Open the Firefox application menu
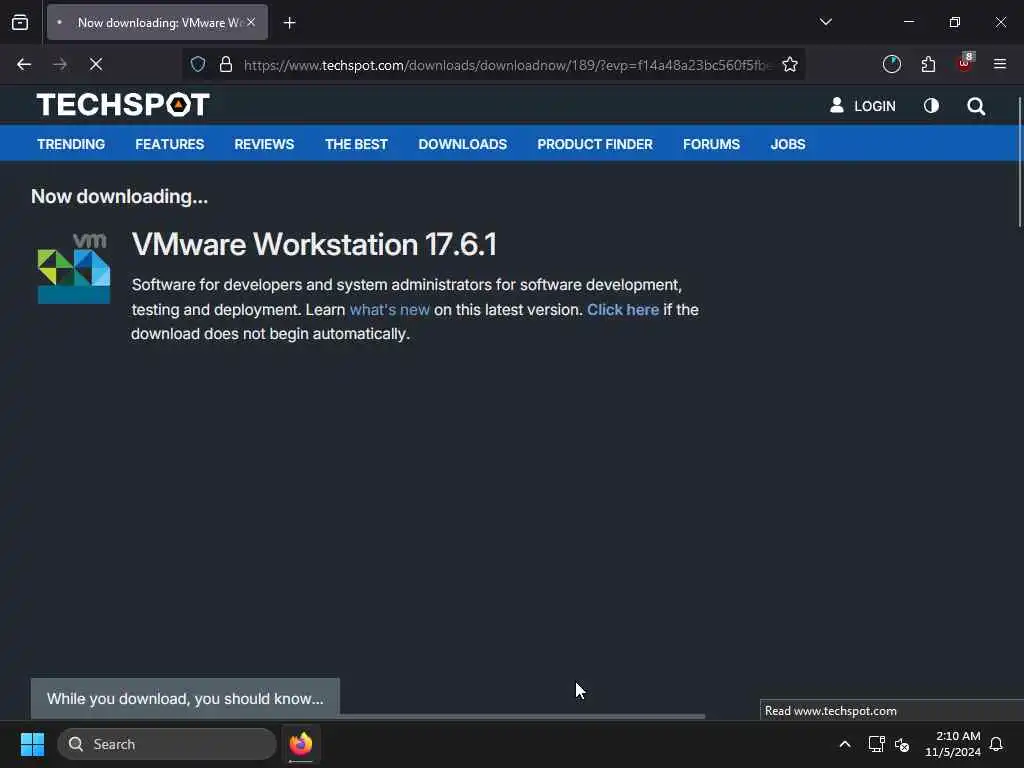Image resolution: width=1024 pixels, height=768 pixels. 1000,64
